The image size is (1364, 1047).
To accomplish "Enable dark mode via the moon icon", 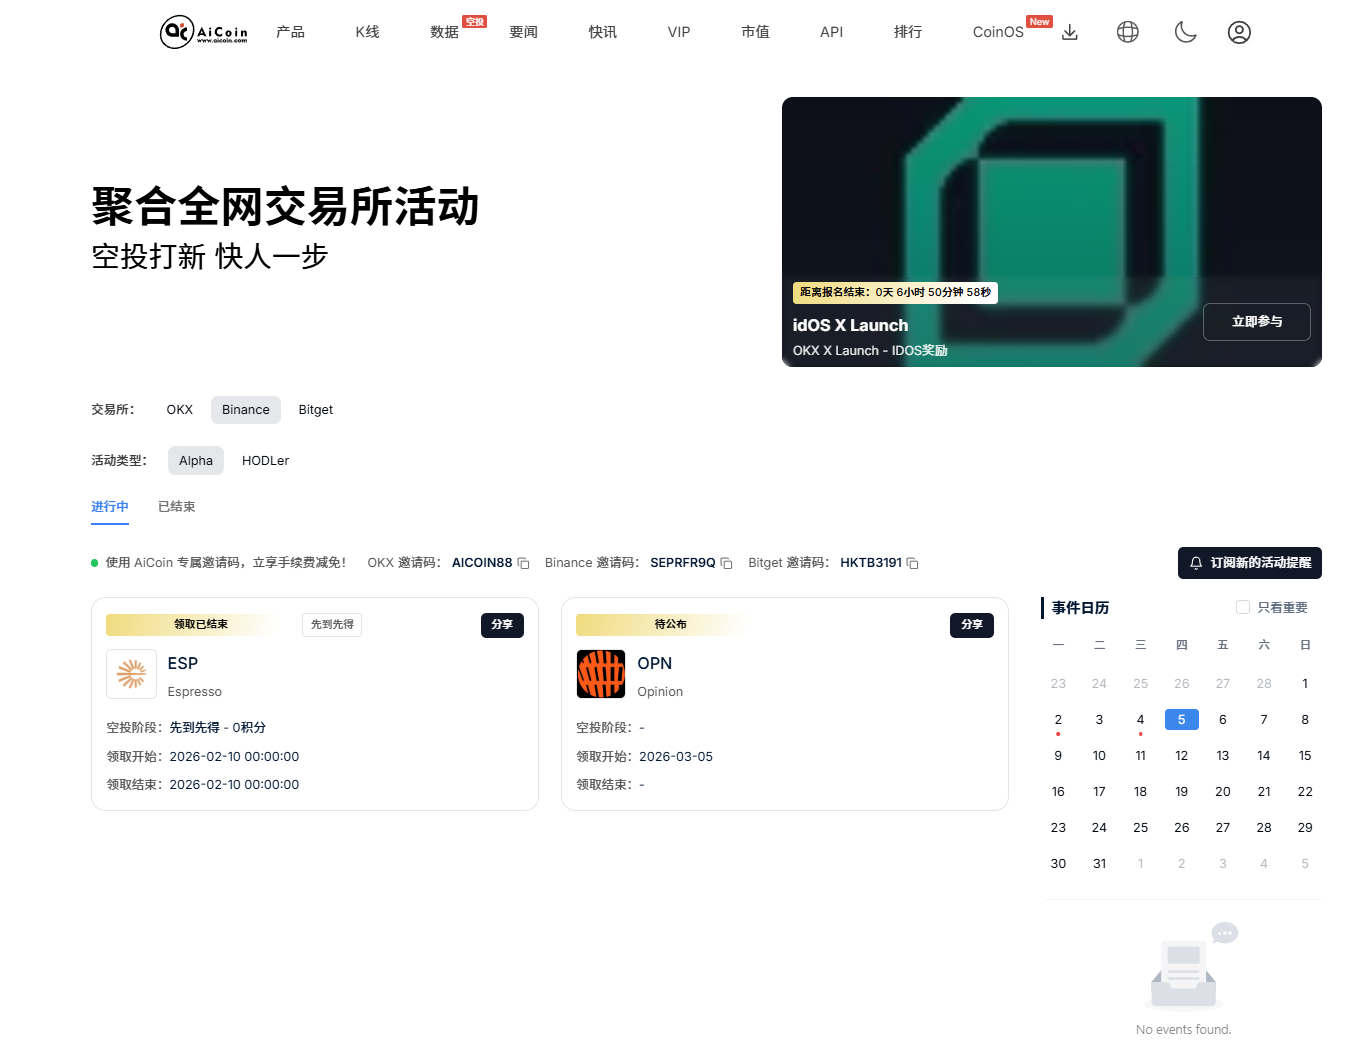I will (x=1185, y=32).
